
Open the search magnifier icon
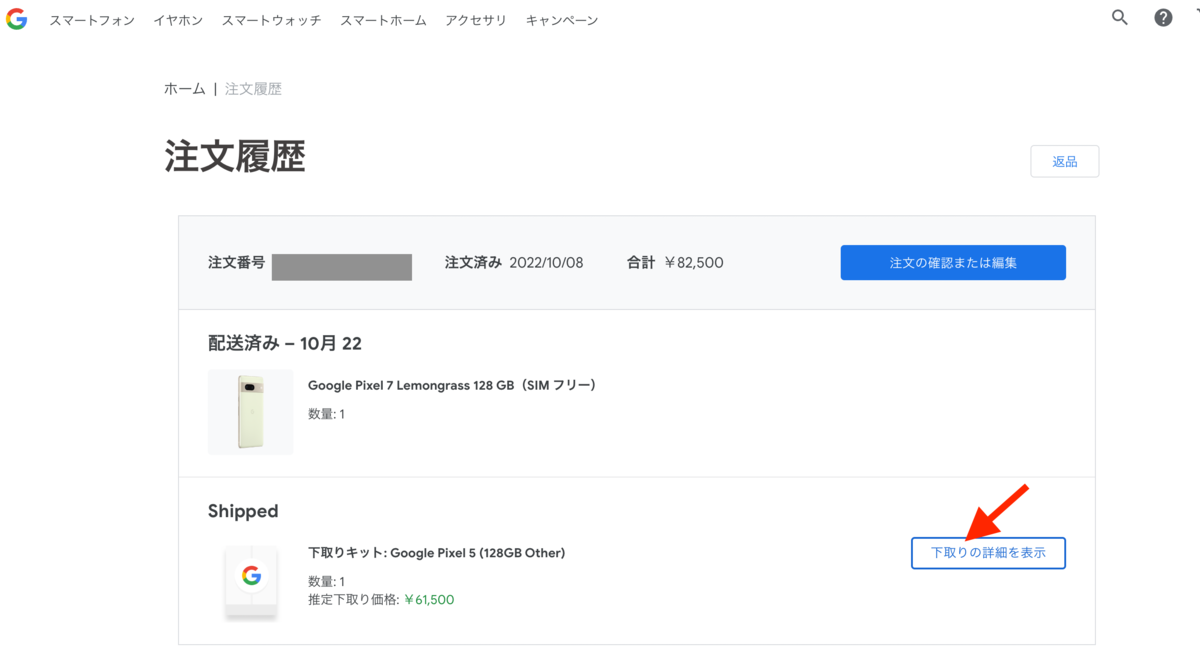click(1120, 17)
